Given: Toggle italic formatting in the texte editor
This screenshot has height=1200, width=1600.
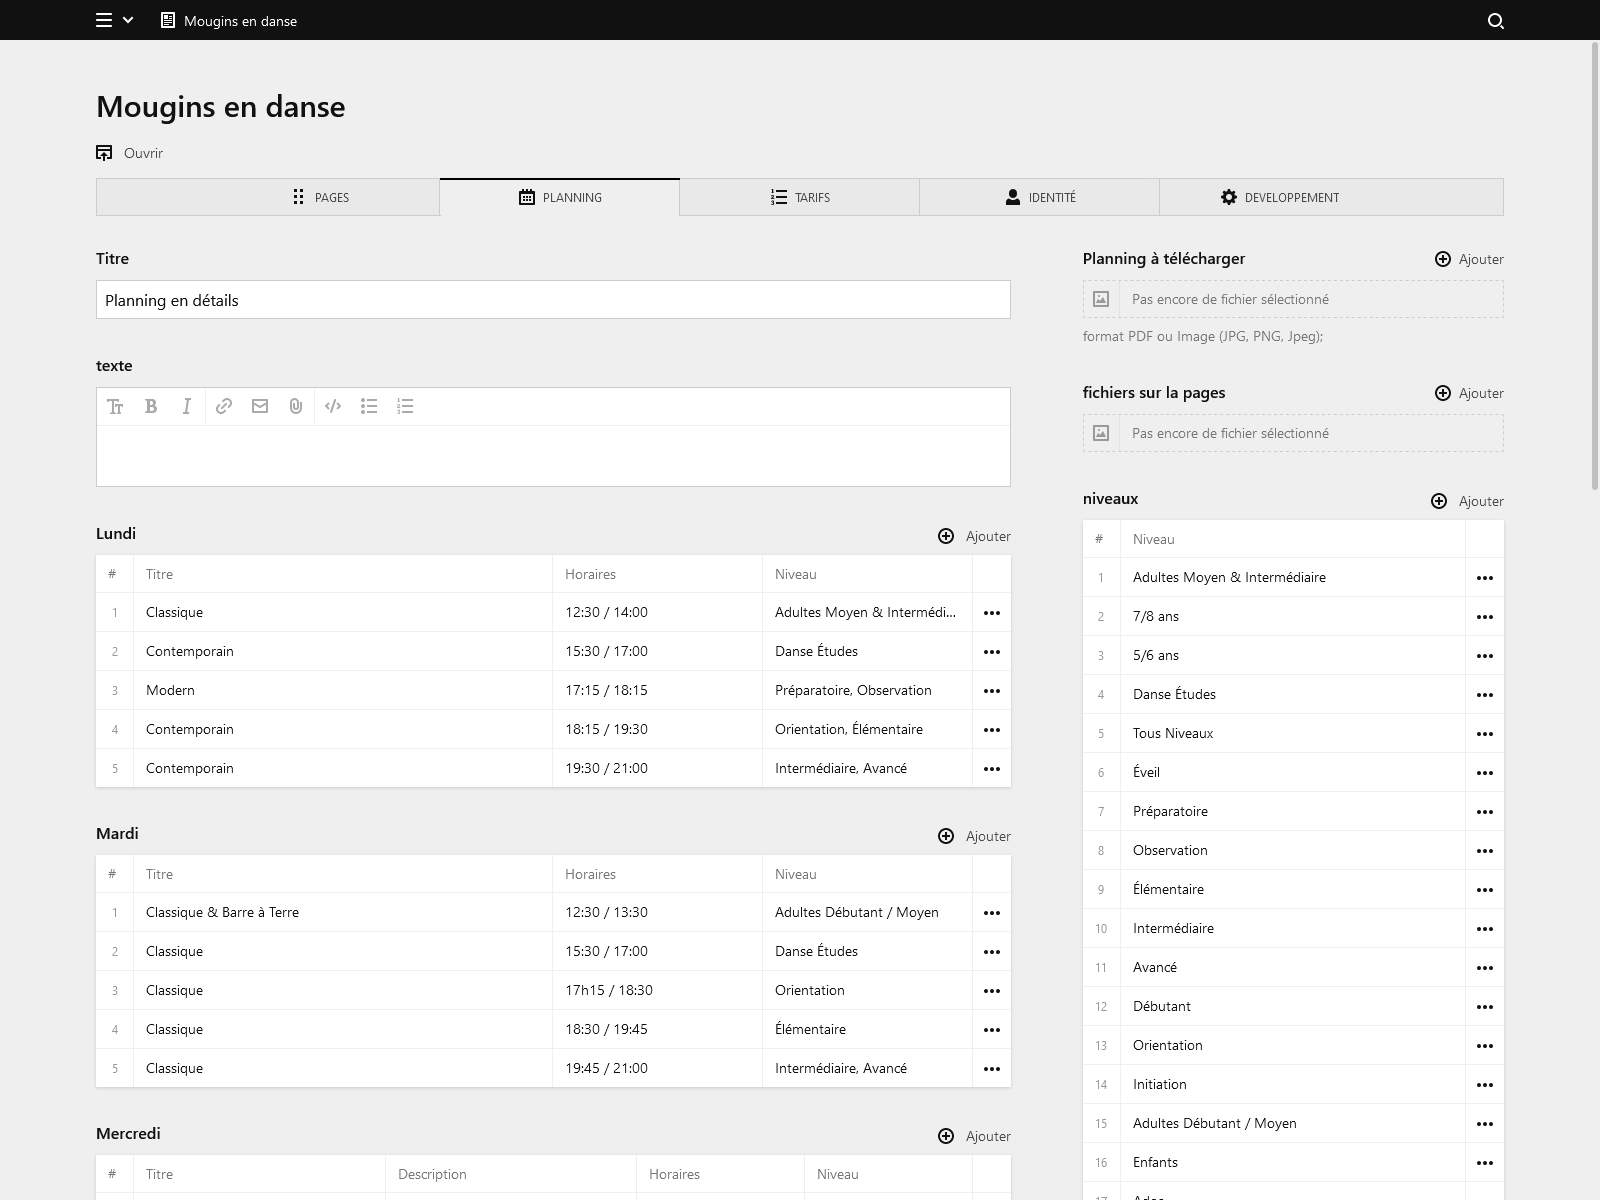Looking at the screenshot, I should (187, 406).
